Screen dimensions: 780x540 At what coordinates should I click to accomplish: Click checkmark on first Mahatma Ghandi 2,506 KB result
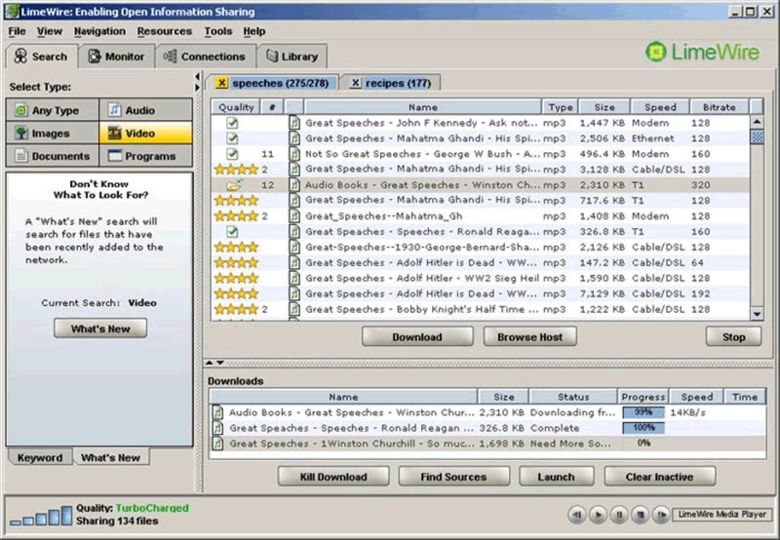232,138
